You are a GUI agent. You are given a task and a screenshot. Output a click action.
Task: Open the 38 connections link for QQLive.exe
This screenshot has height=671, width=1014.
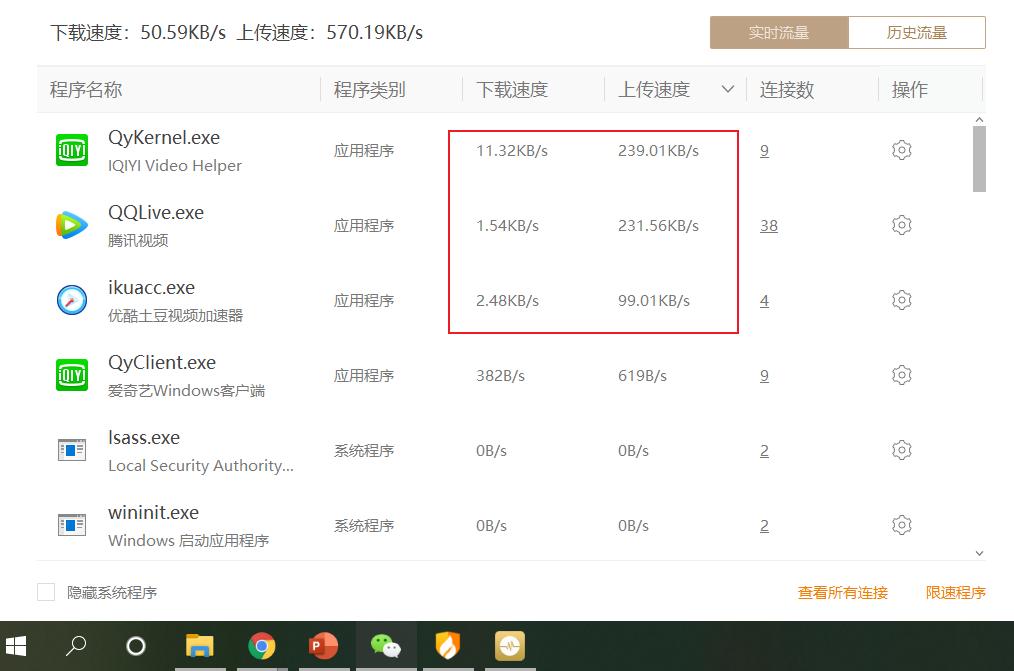tap(768, 225)
